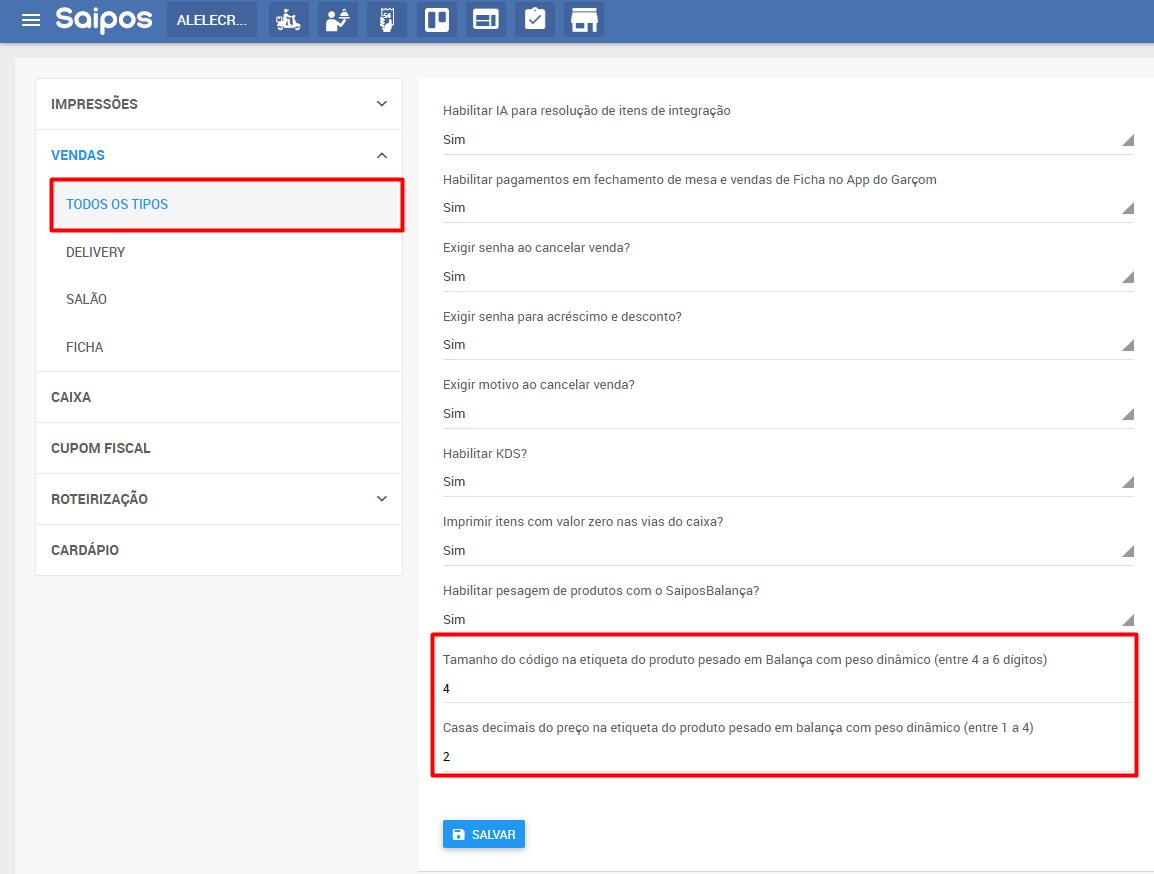Click the ALELECR... store selector button
The height and width of the screenshot is (874, 1154).
211,20
